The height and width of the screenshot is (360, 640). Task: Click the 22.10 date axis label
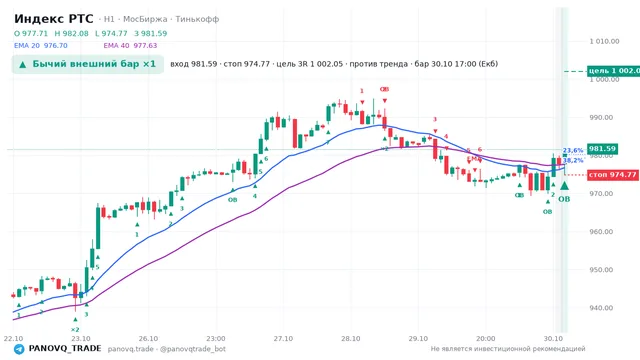[13, 339]
